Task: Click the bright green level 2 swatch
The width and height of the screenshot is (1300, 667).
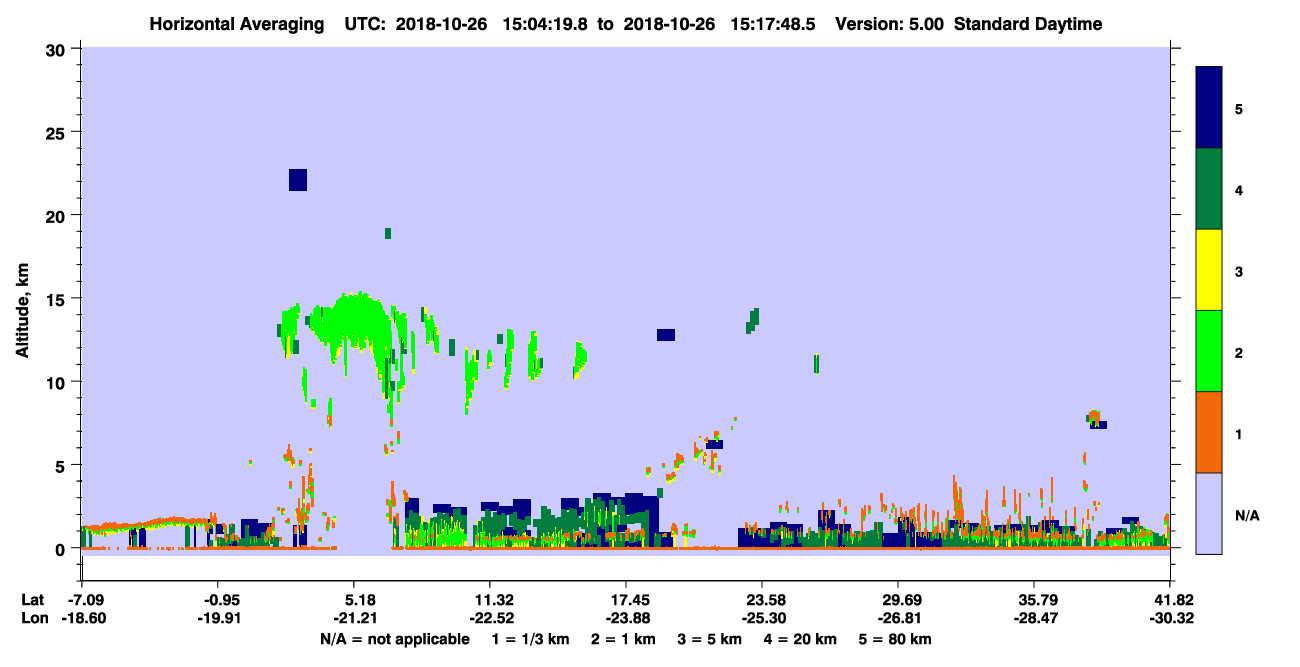Action: tap(1209, 351)
